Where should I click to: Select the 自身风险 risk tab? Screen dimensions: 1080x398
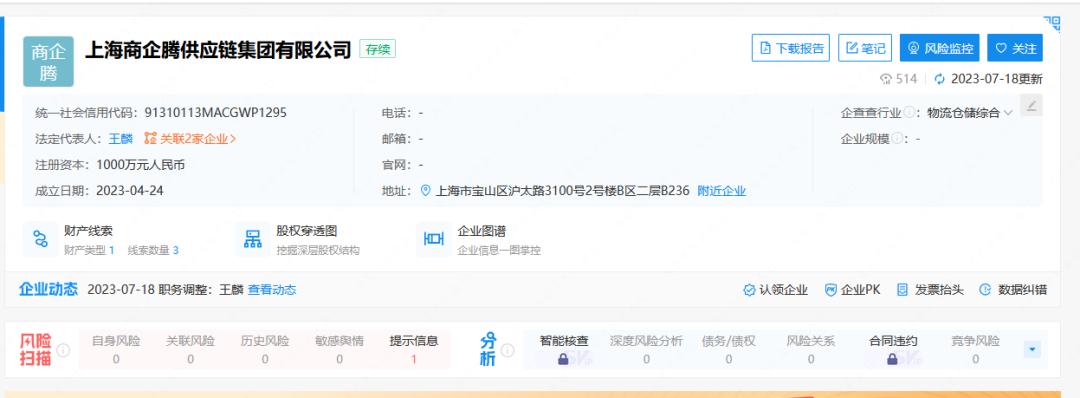pos(116,349)
